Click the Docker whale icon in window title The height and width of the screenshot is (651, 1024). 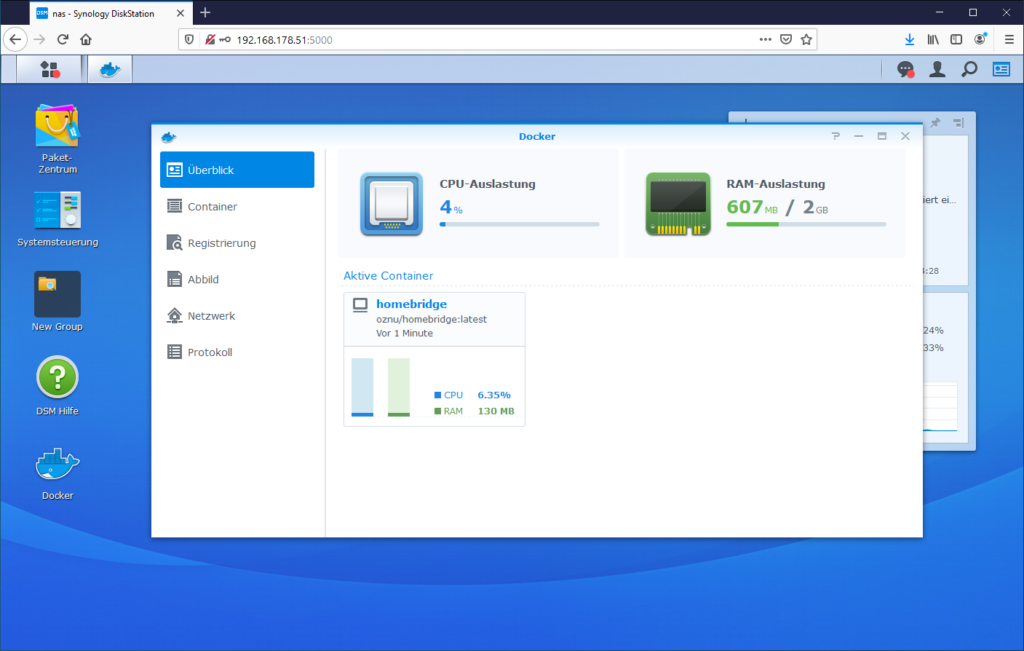(168, 136)
